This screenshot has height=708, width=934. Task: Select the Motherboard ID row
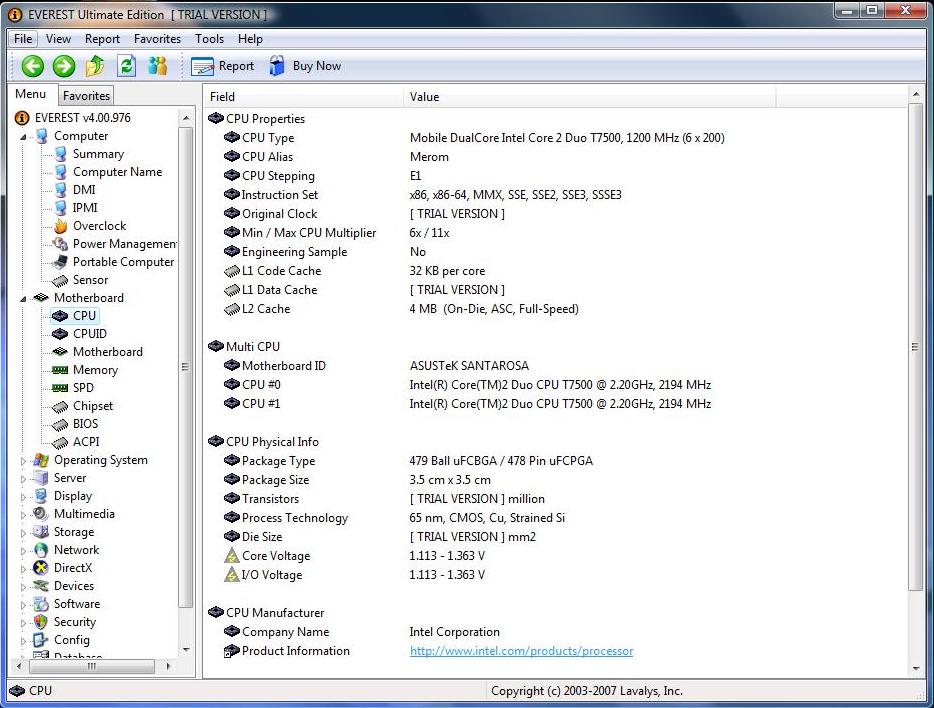(x=376, y=366)
